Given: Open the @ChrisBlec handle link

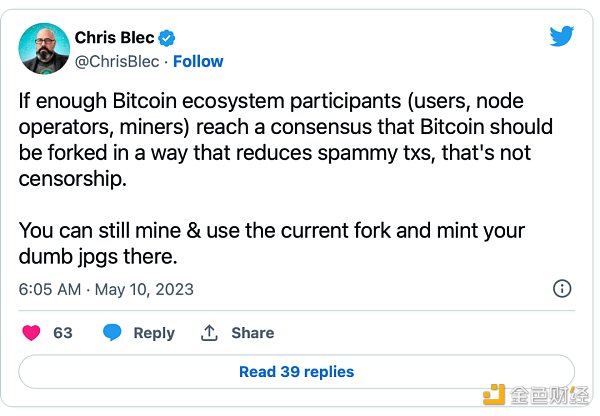Looking at the screenshot, I should click(x=118, y=61).
